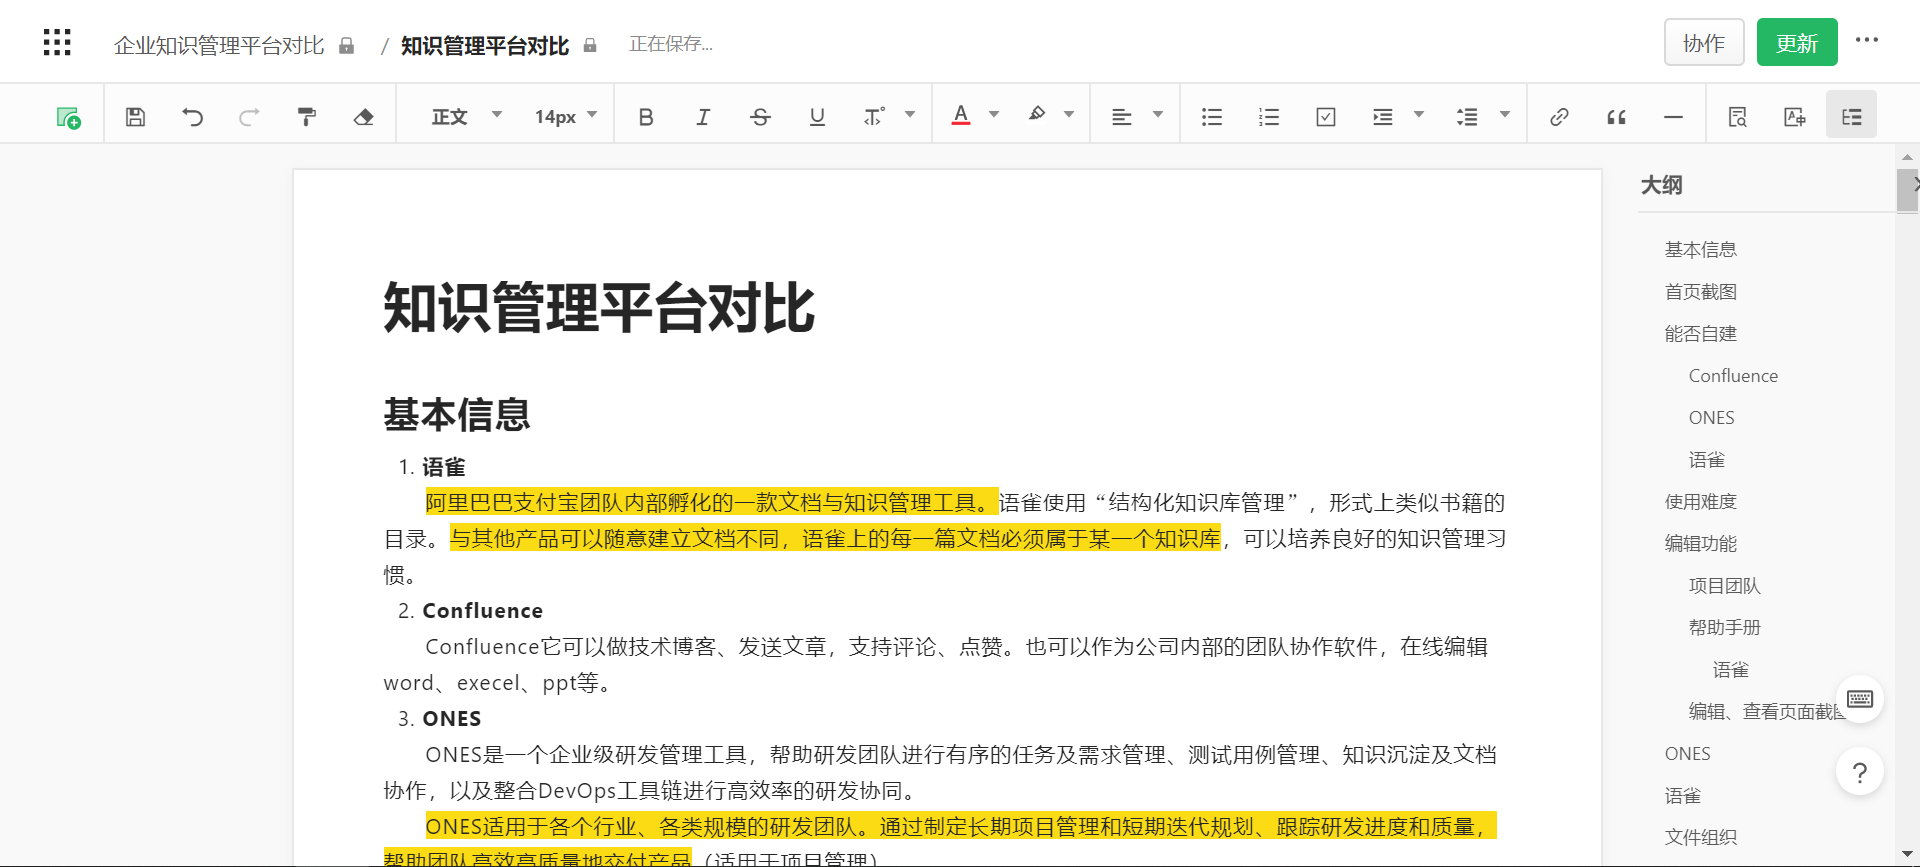Image resolution: width=1920 pixels, height=867 pixels.
Task: Click the outline panel scrollbar
Action: (1907, 190)
